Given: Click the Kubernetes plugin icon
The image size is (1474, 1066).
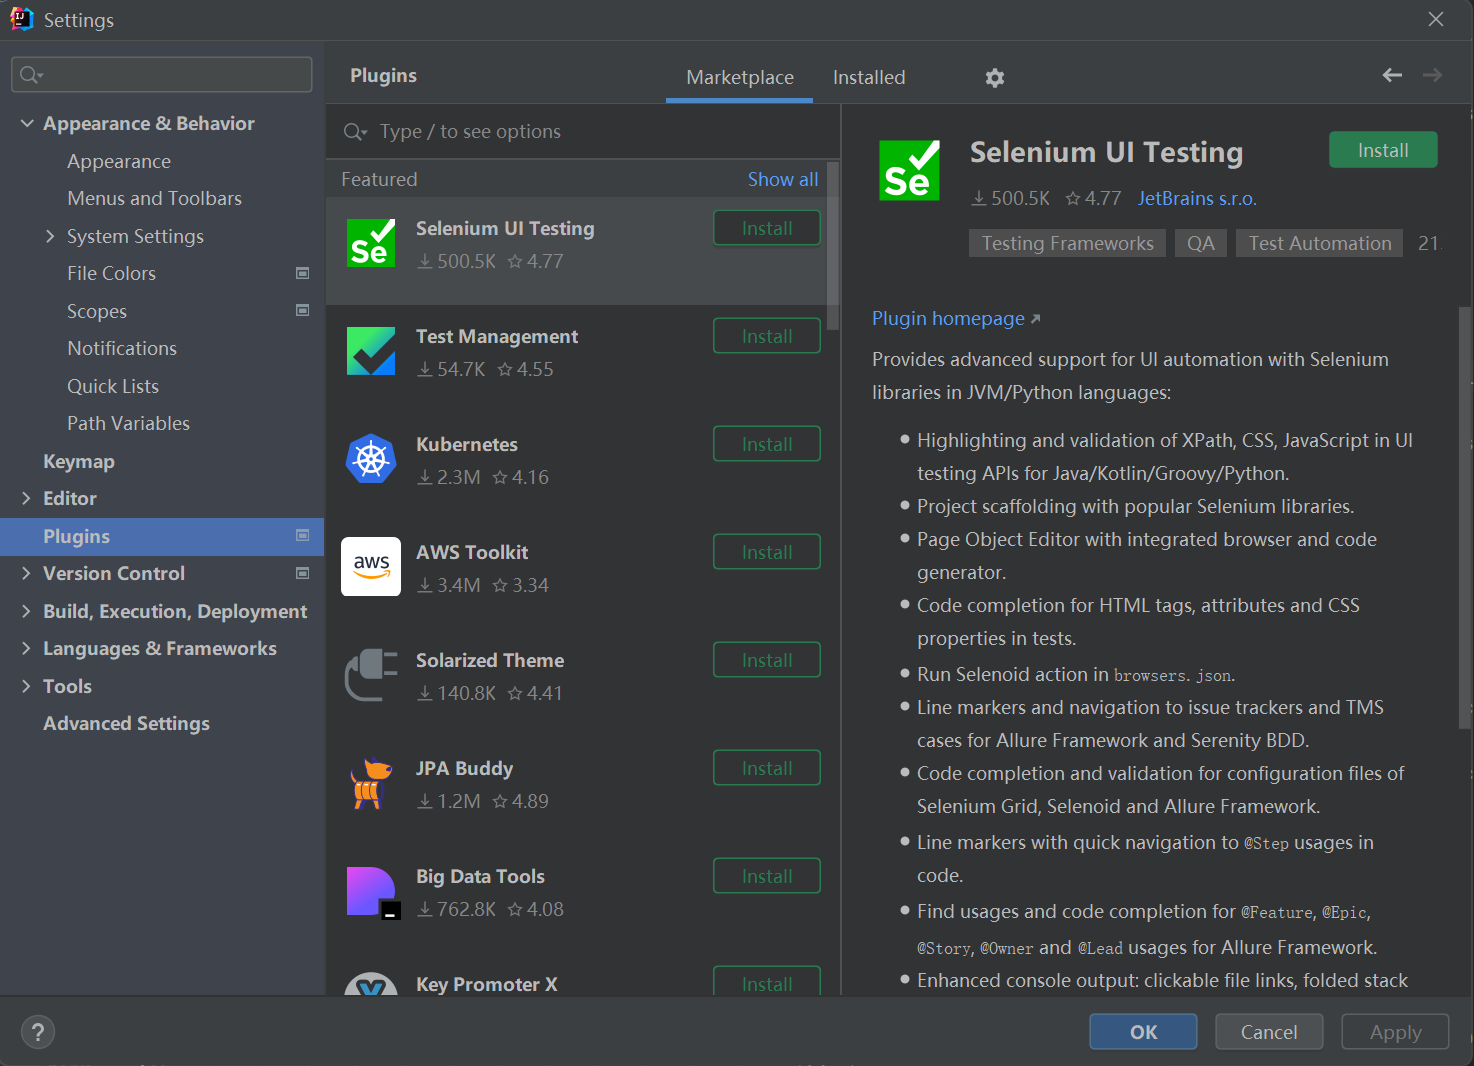Looking at the screenshot, I should tap(371, 459).
